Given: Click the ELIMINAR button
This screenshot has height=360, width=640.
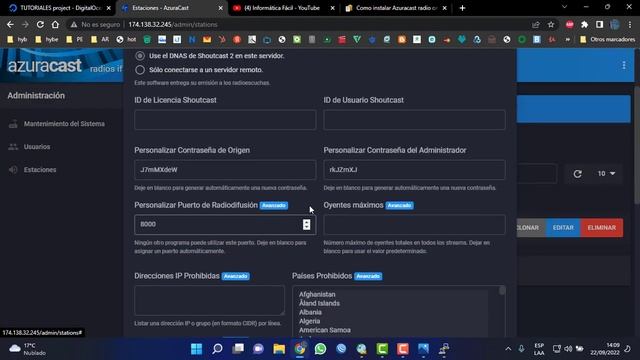Looking at the screenshot, I should (602, 228).
